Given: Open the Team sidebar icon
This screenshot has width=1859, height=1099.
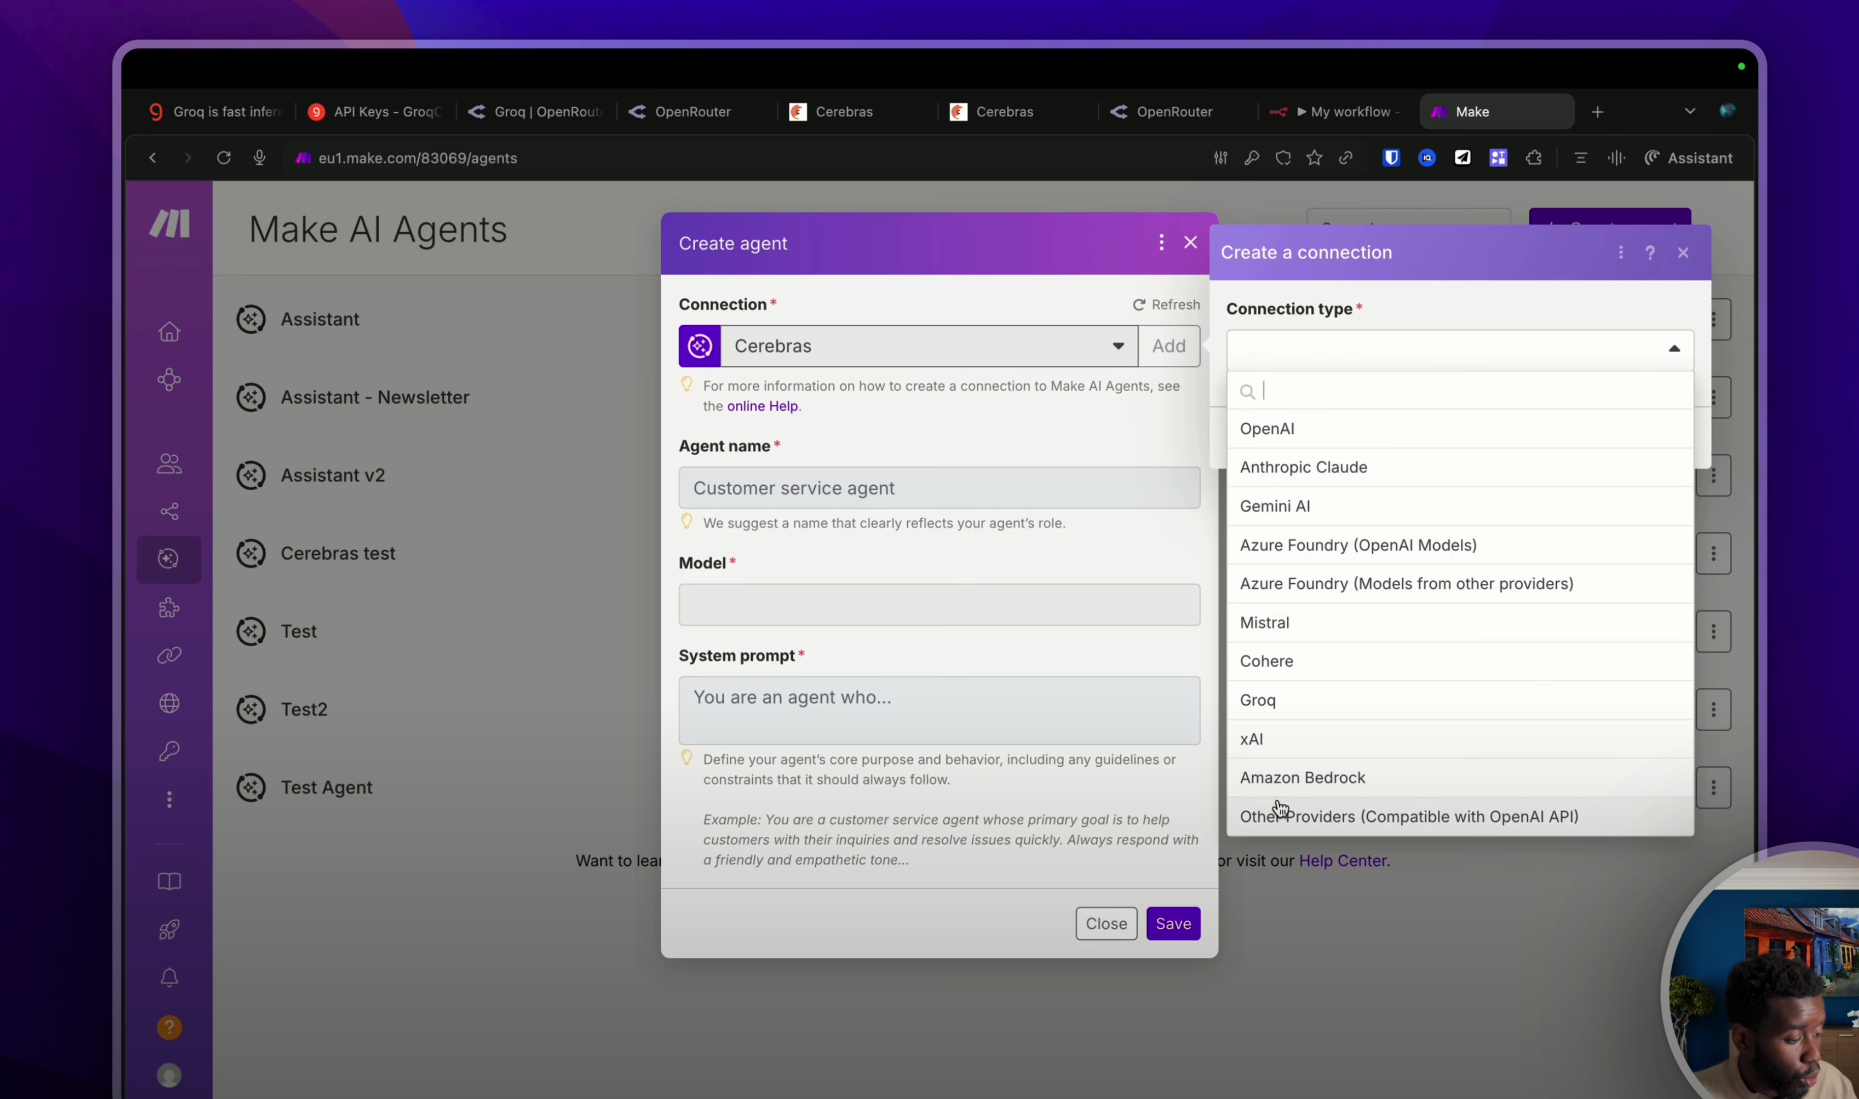Looking at the screenshot, I should tap(169, 463).
